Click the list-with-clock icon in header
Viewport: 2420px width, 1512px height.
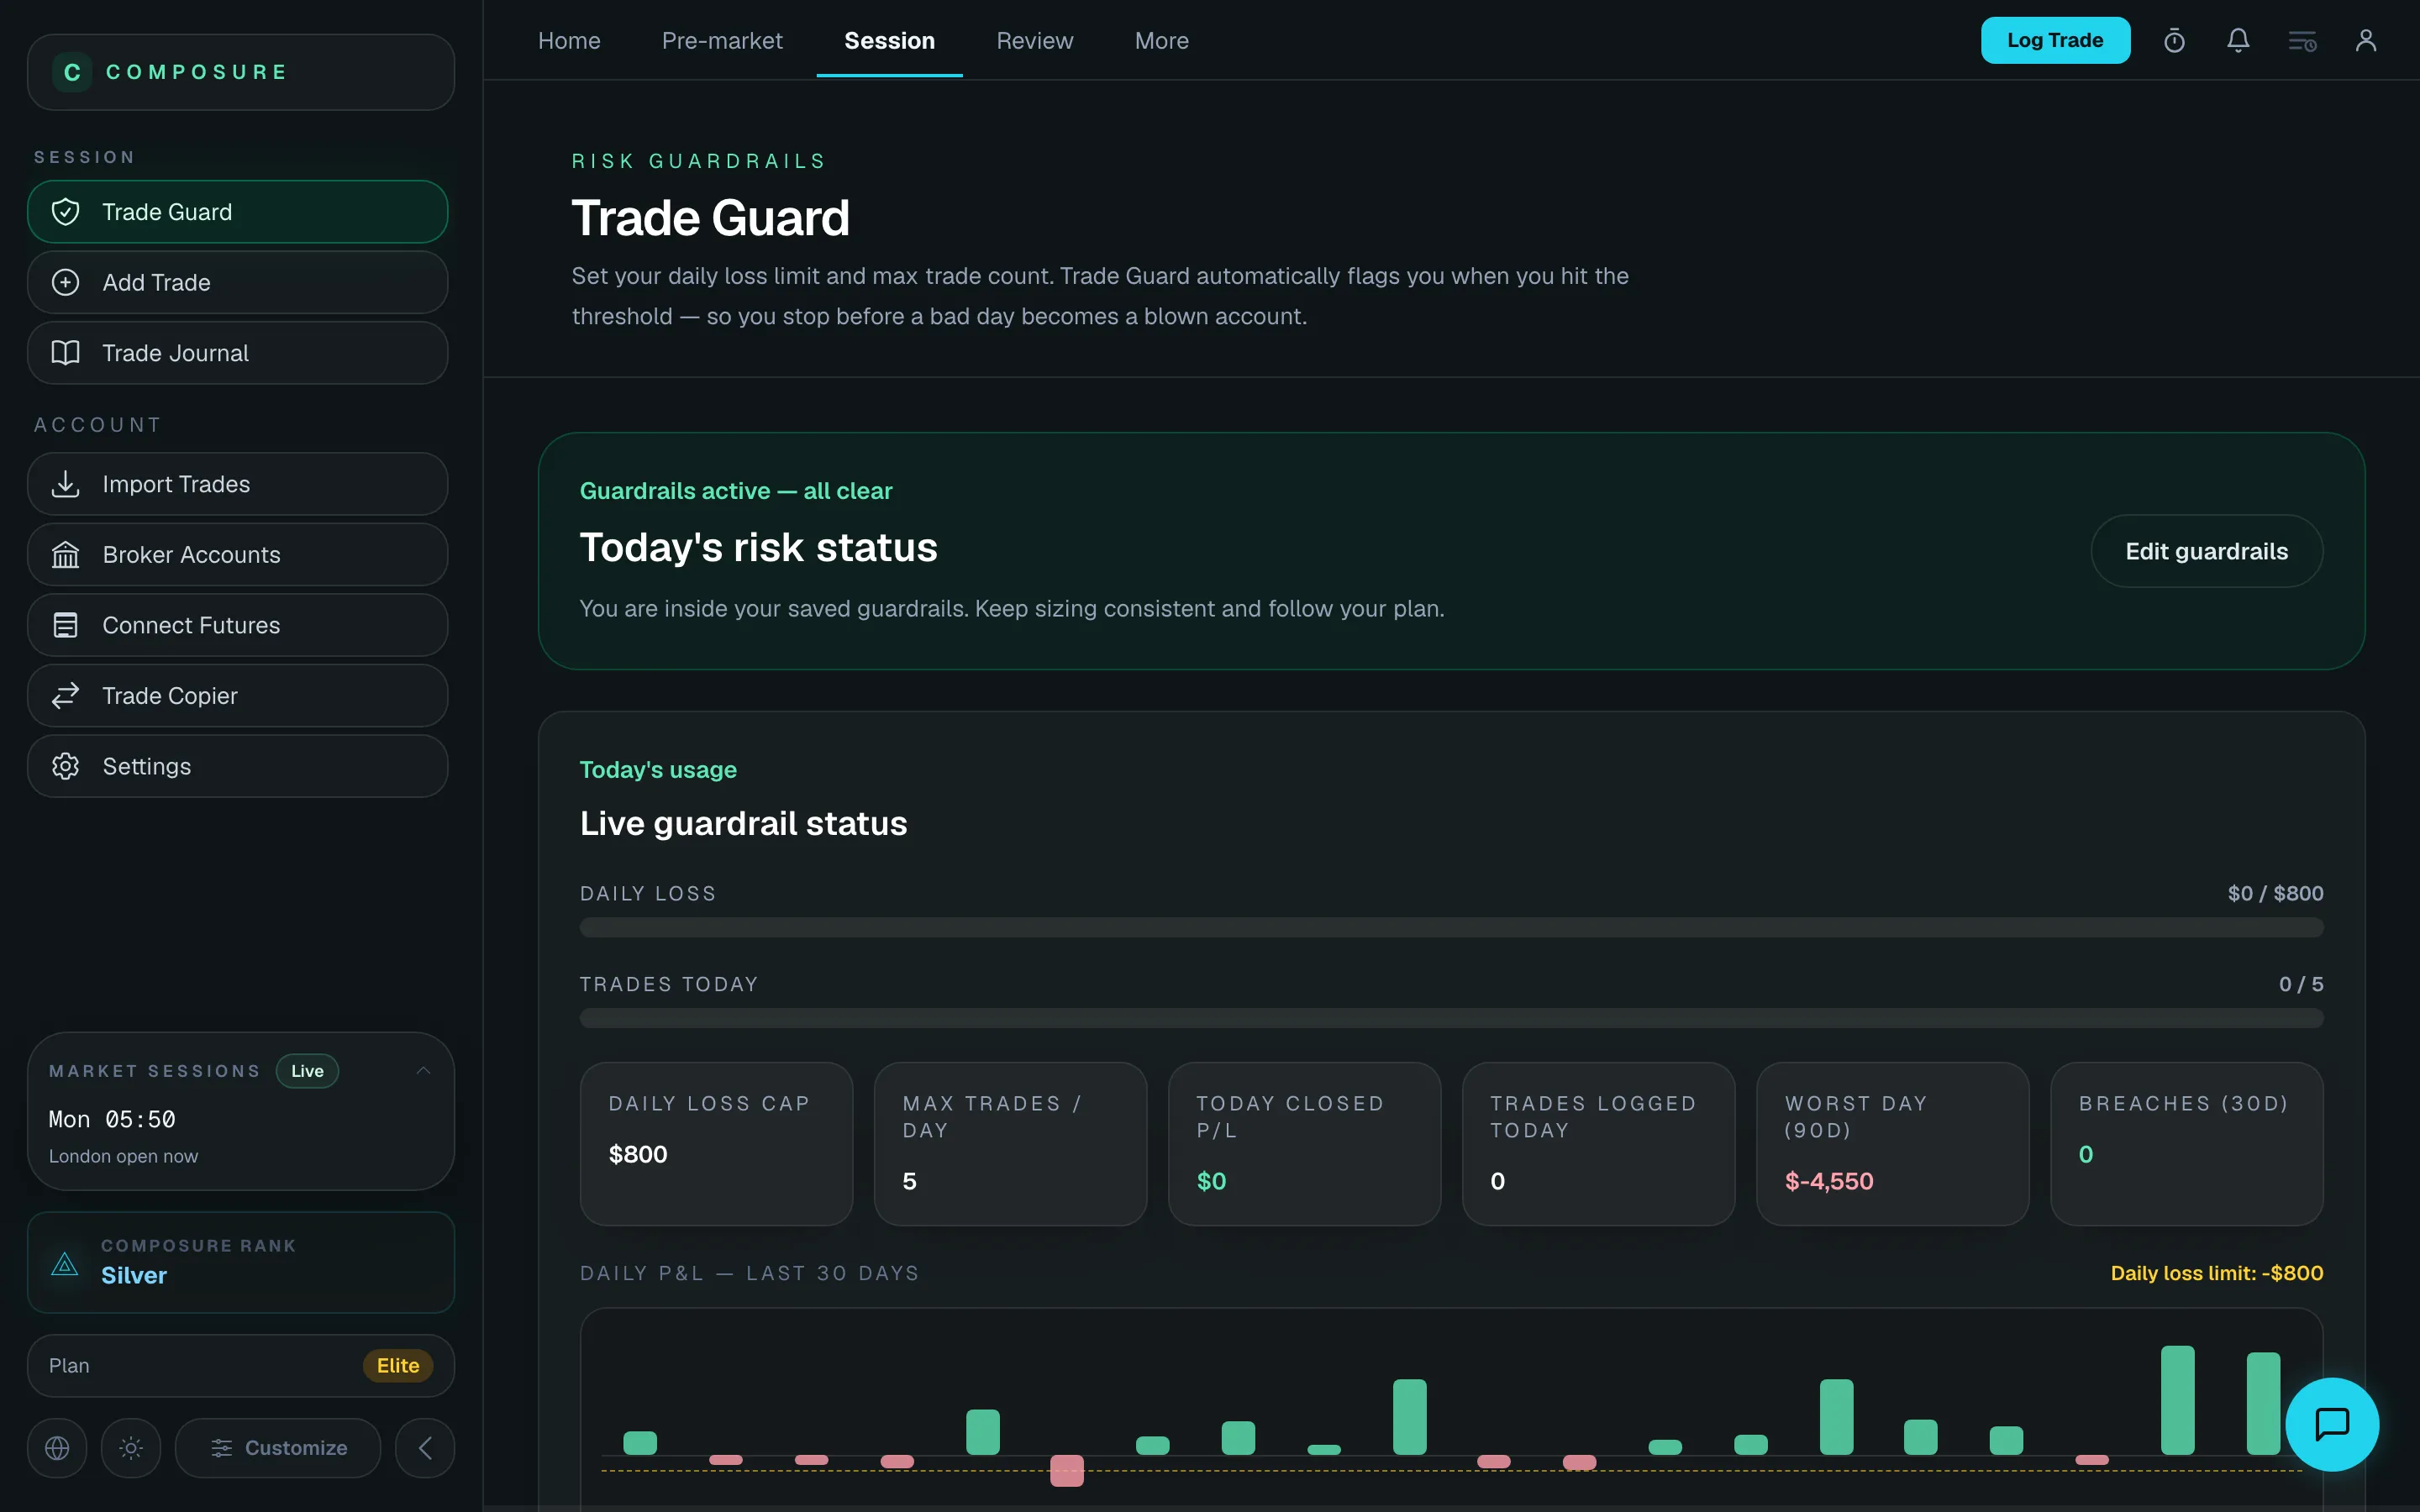2302,41
